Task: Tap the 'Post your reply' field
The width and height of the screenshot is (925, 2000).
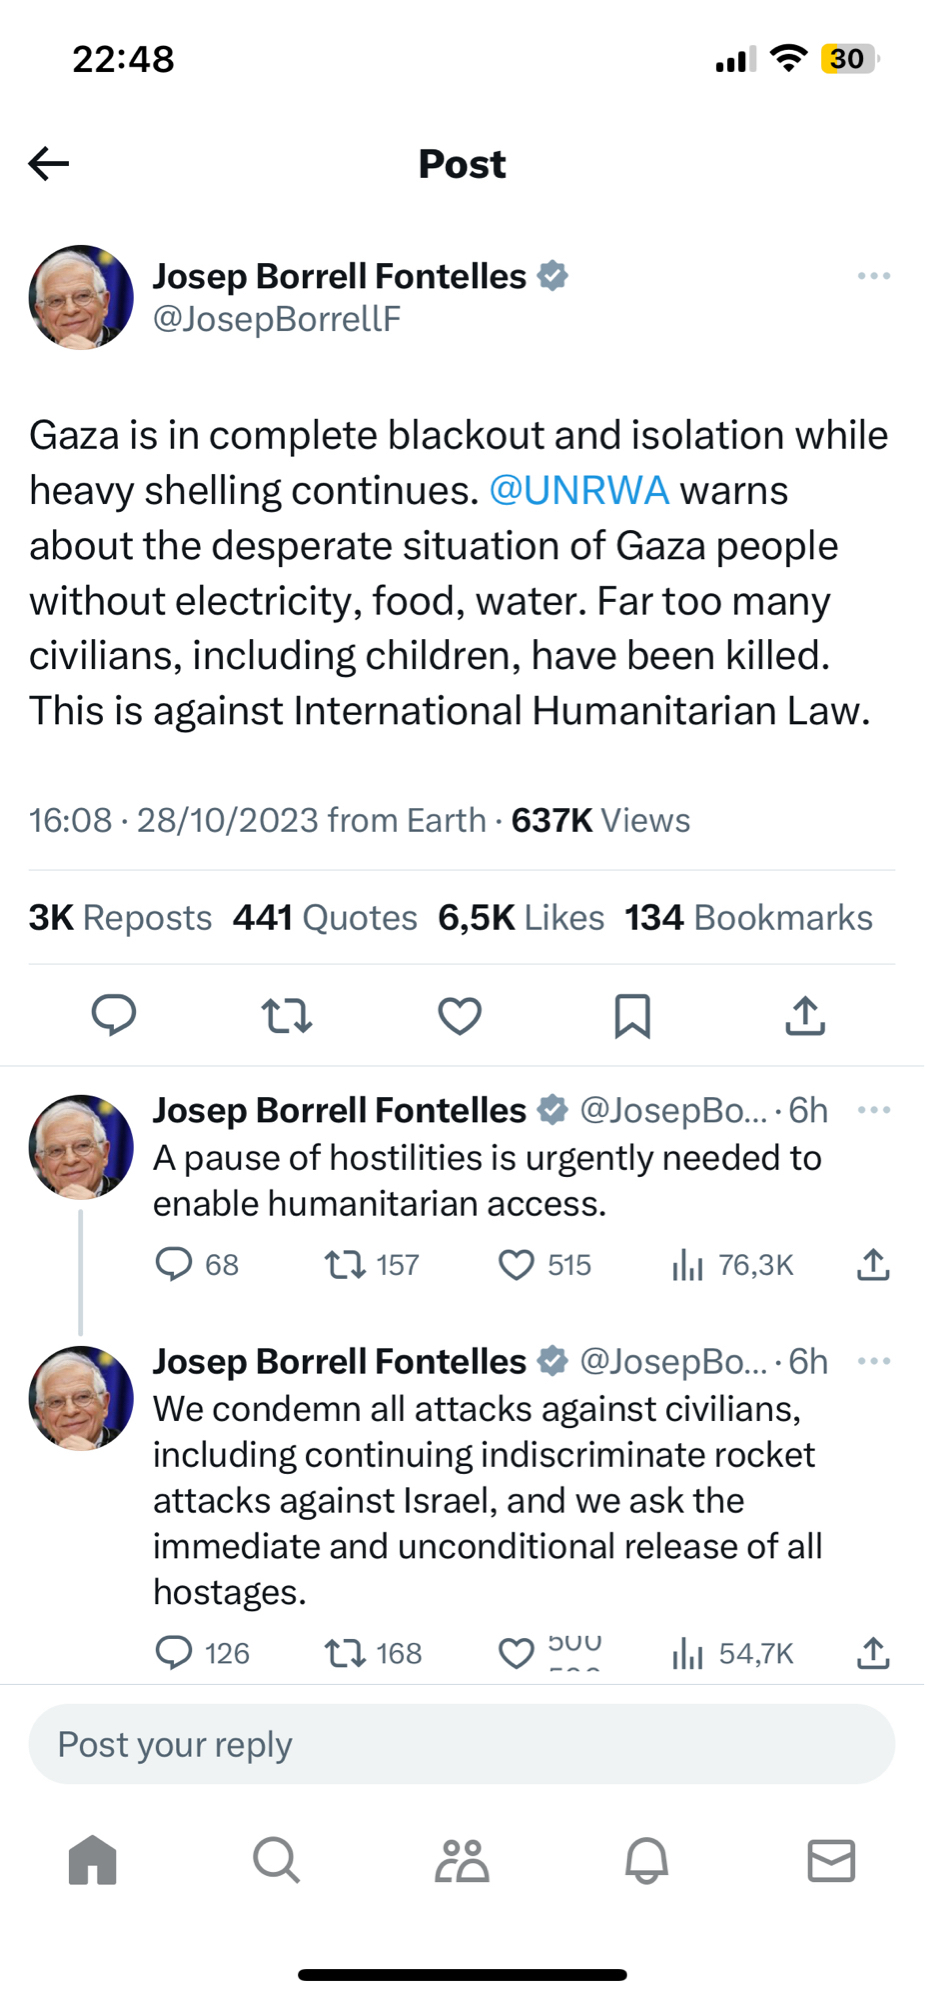Action: pyautogui.click(x=461, y=1745)
